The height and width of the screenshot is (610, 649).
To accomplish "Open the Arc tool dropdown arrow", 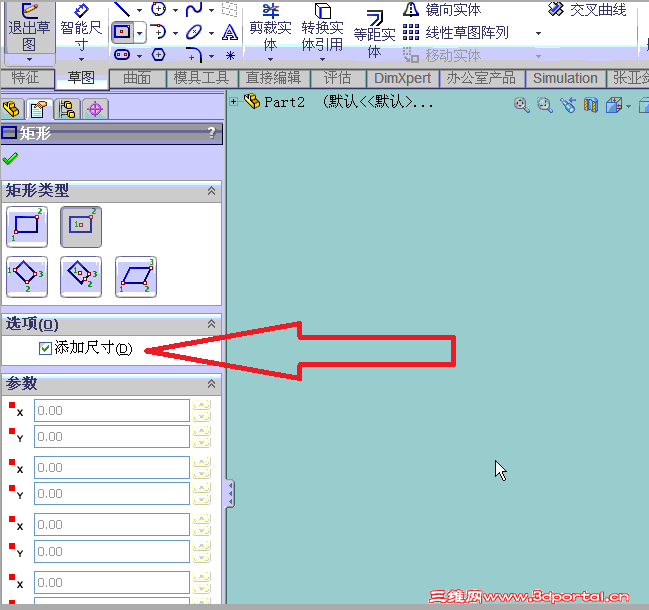I will pyautogui.click(x=175, y=33).
